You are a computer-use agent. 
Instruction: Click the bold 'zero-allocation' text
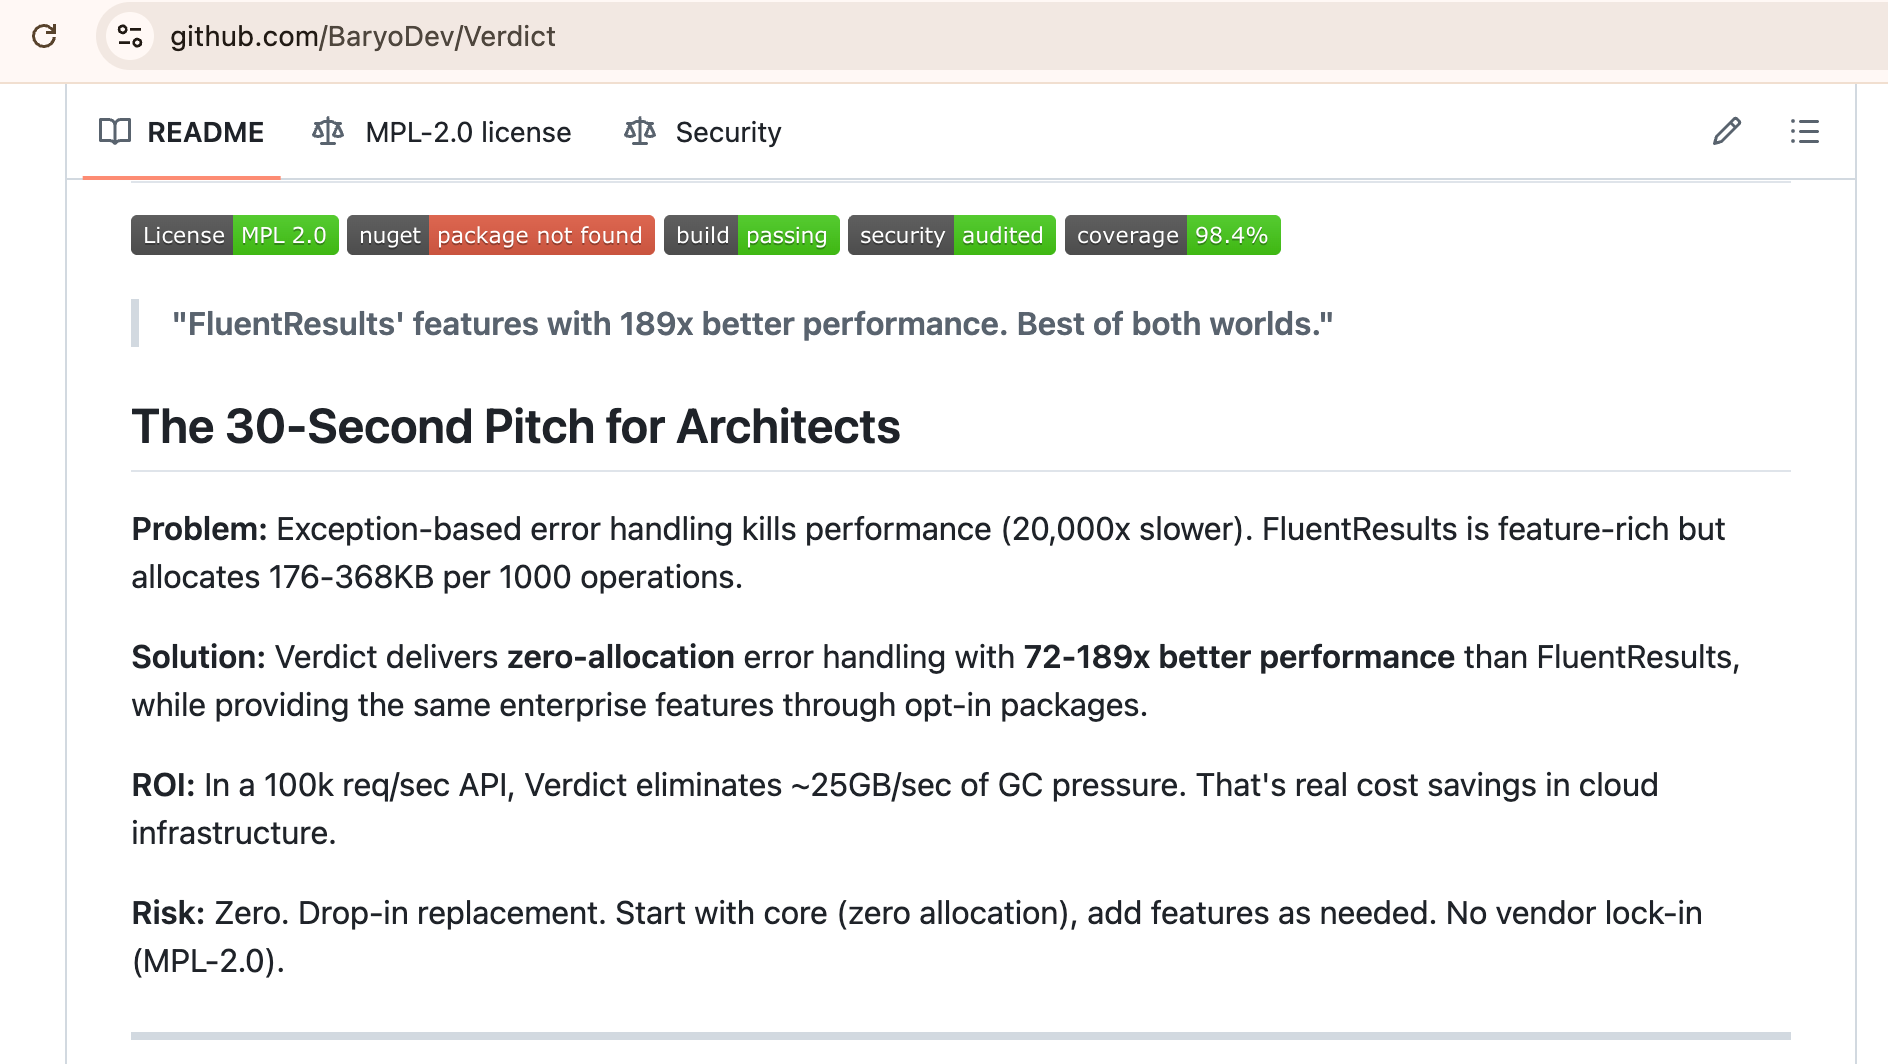(621, 657)
